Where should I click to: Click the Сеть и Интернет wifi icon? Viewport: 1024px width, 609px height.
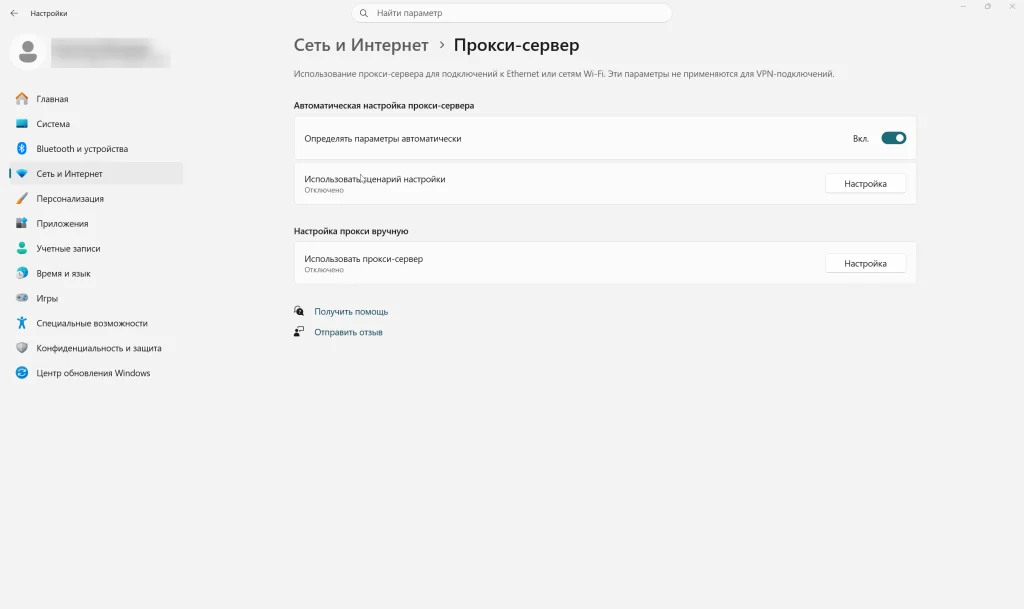tap(22, 174)
